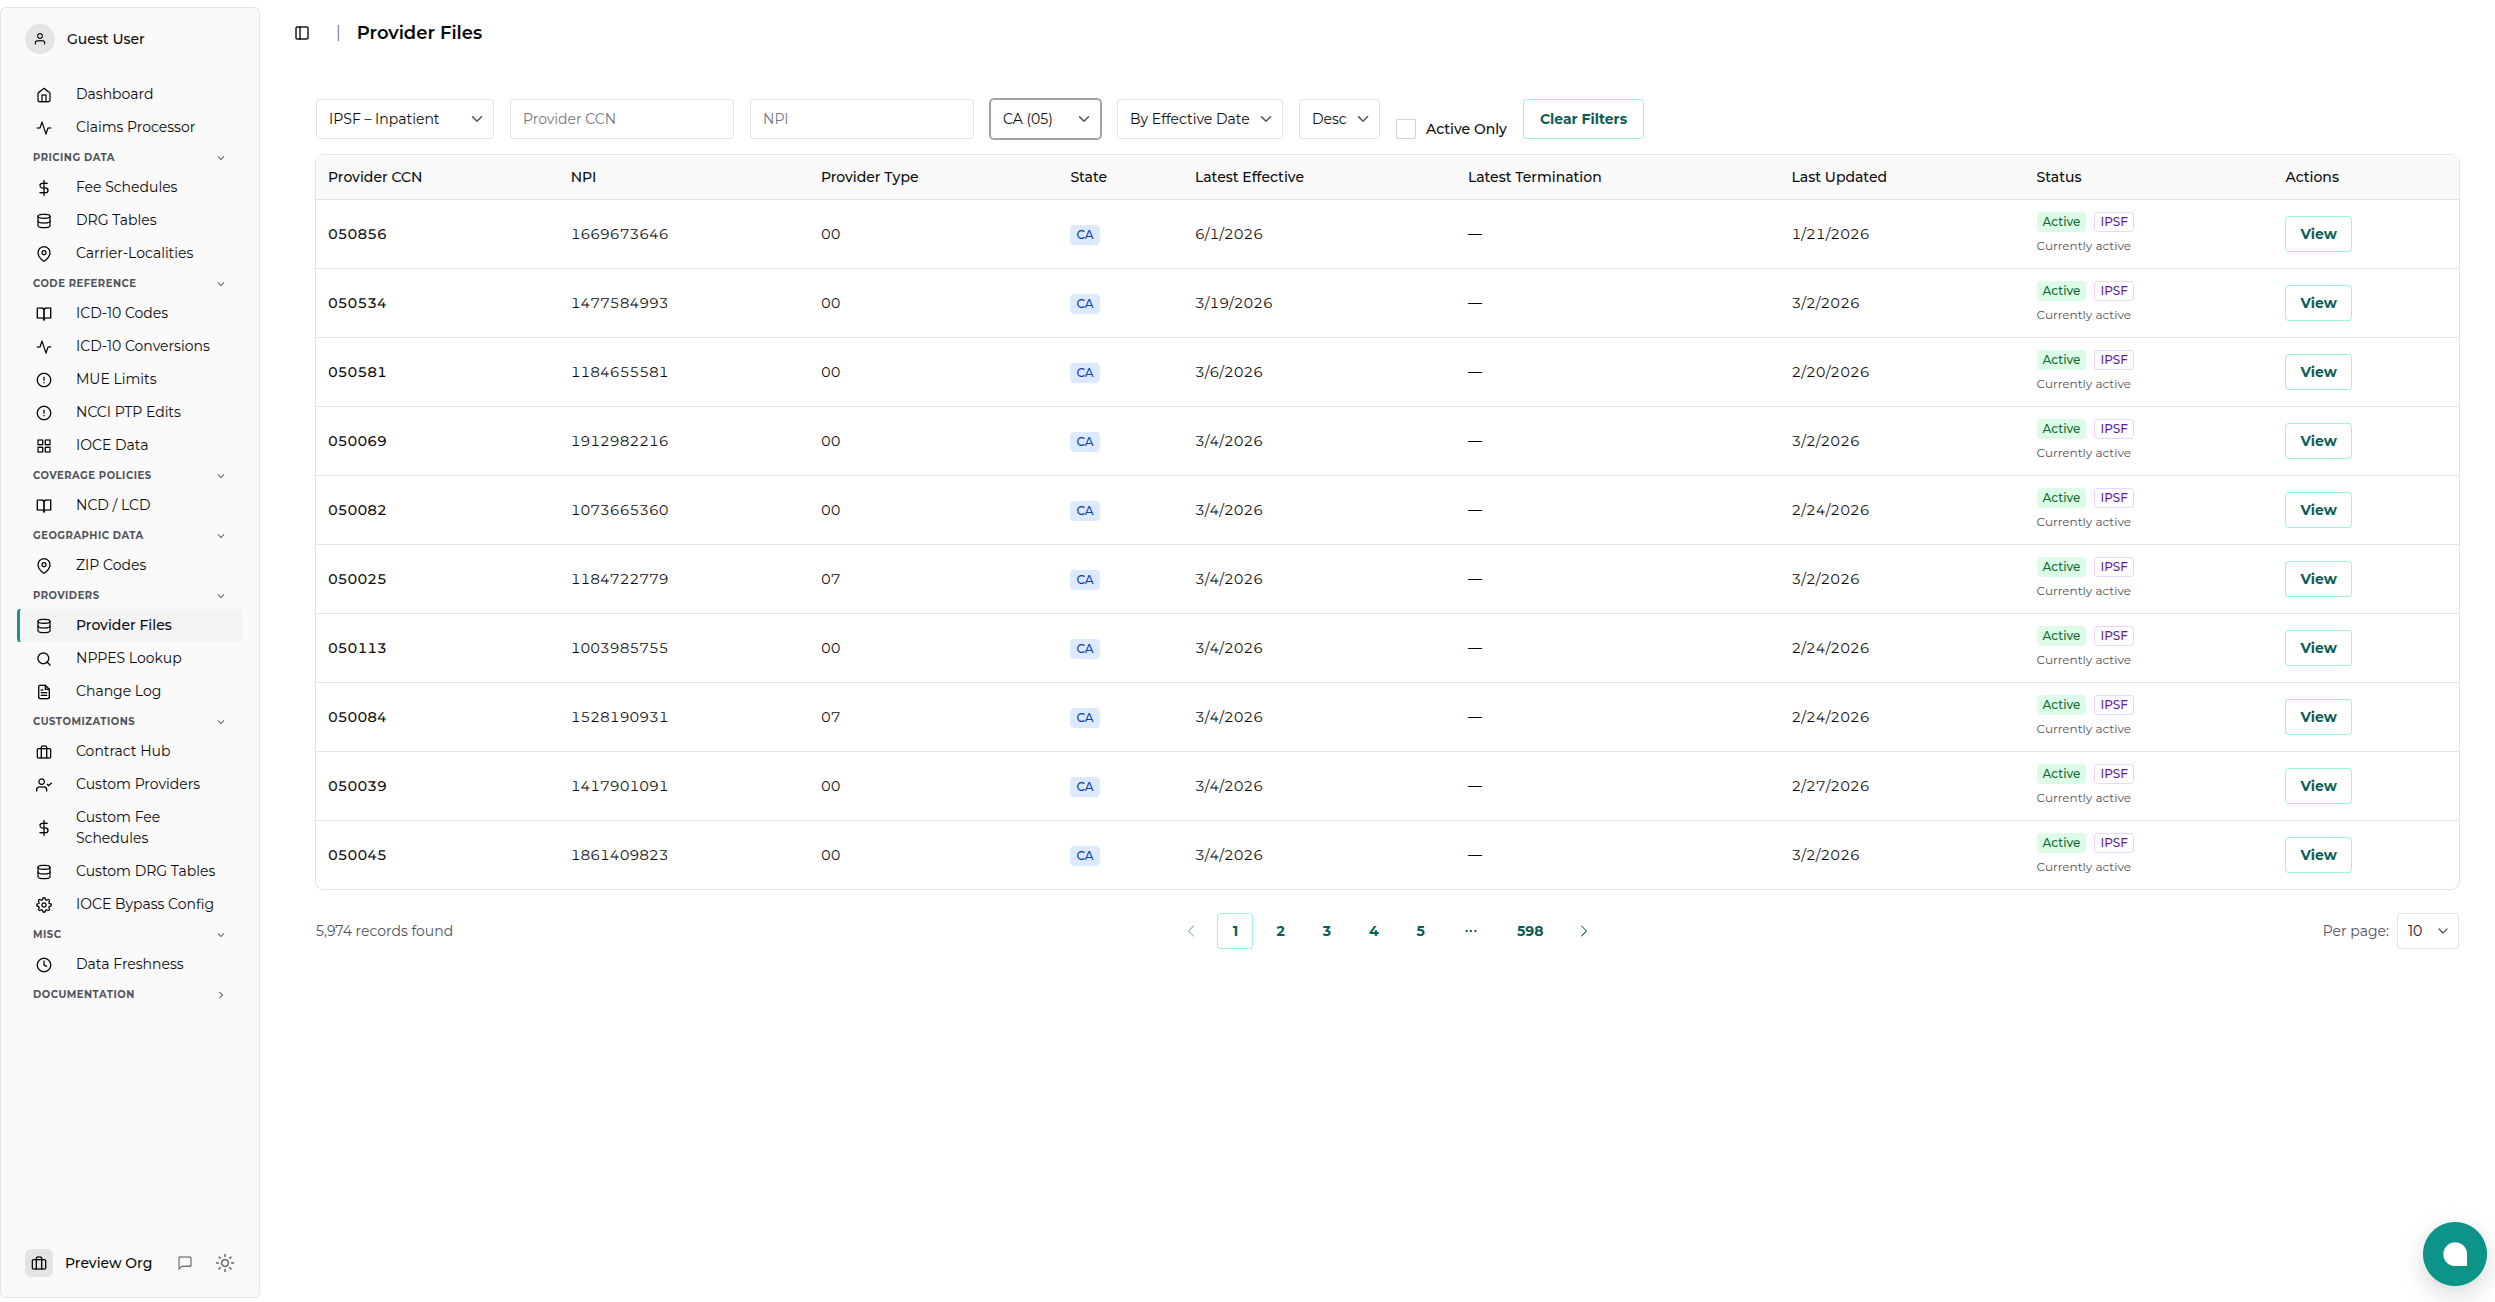2495x1302 pixels.
Task: Toggle the sidebar collapse icon
Action: [302, 33]
